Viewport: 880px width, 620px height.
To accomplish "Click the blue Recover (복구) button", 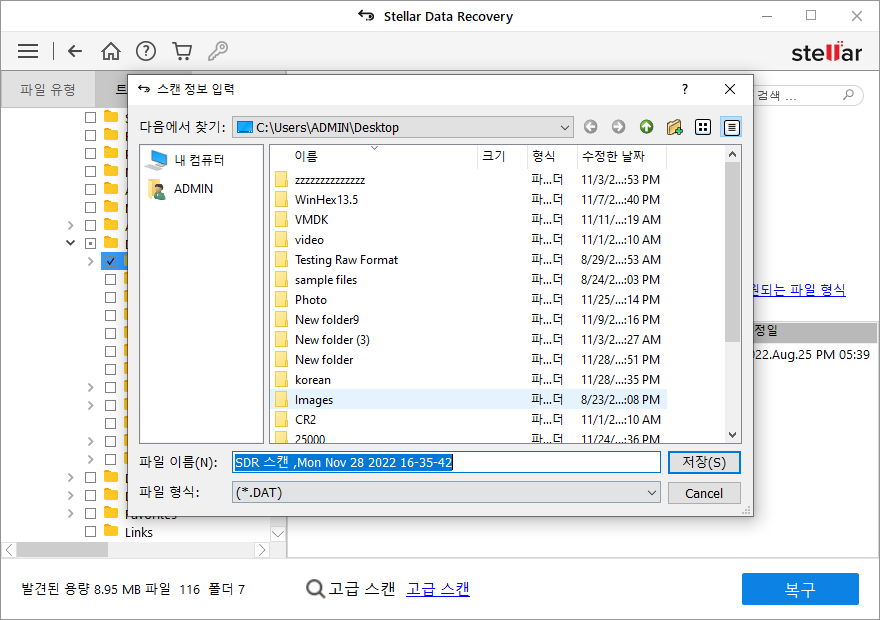I will (x=800, y=589).
